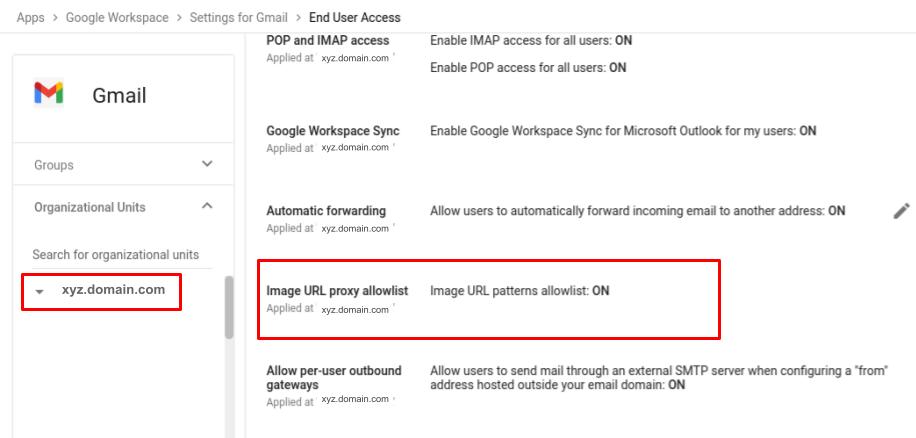Expand the Groups section chevron
The width and height of the screenshot is (916, 438).
pyautogui.click(x=207, y=164)
